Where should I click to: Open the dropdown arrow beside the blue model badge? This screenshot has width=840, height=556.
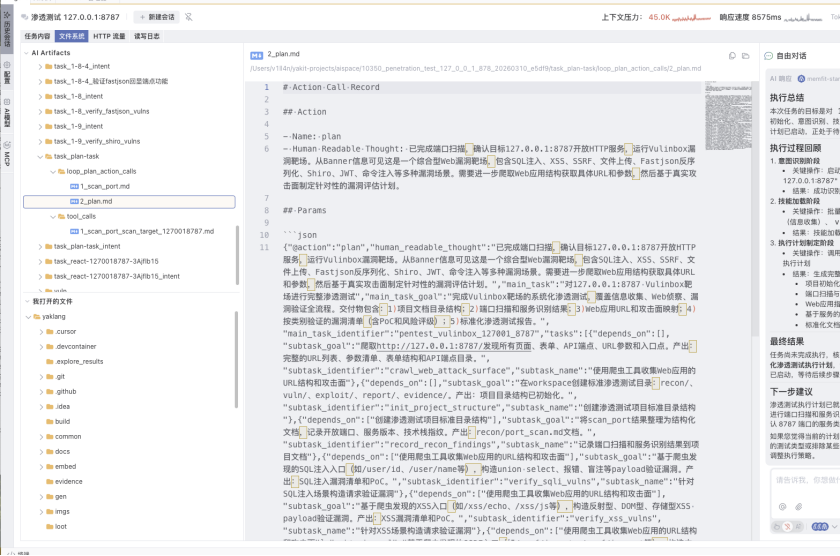click(x=834, y=527)
